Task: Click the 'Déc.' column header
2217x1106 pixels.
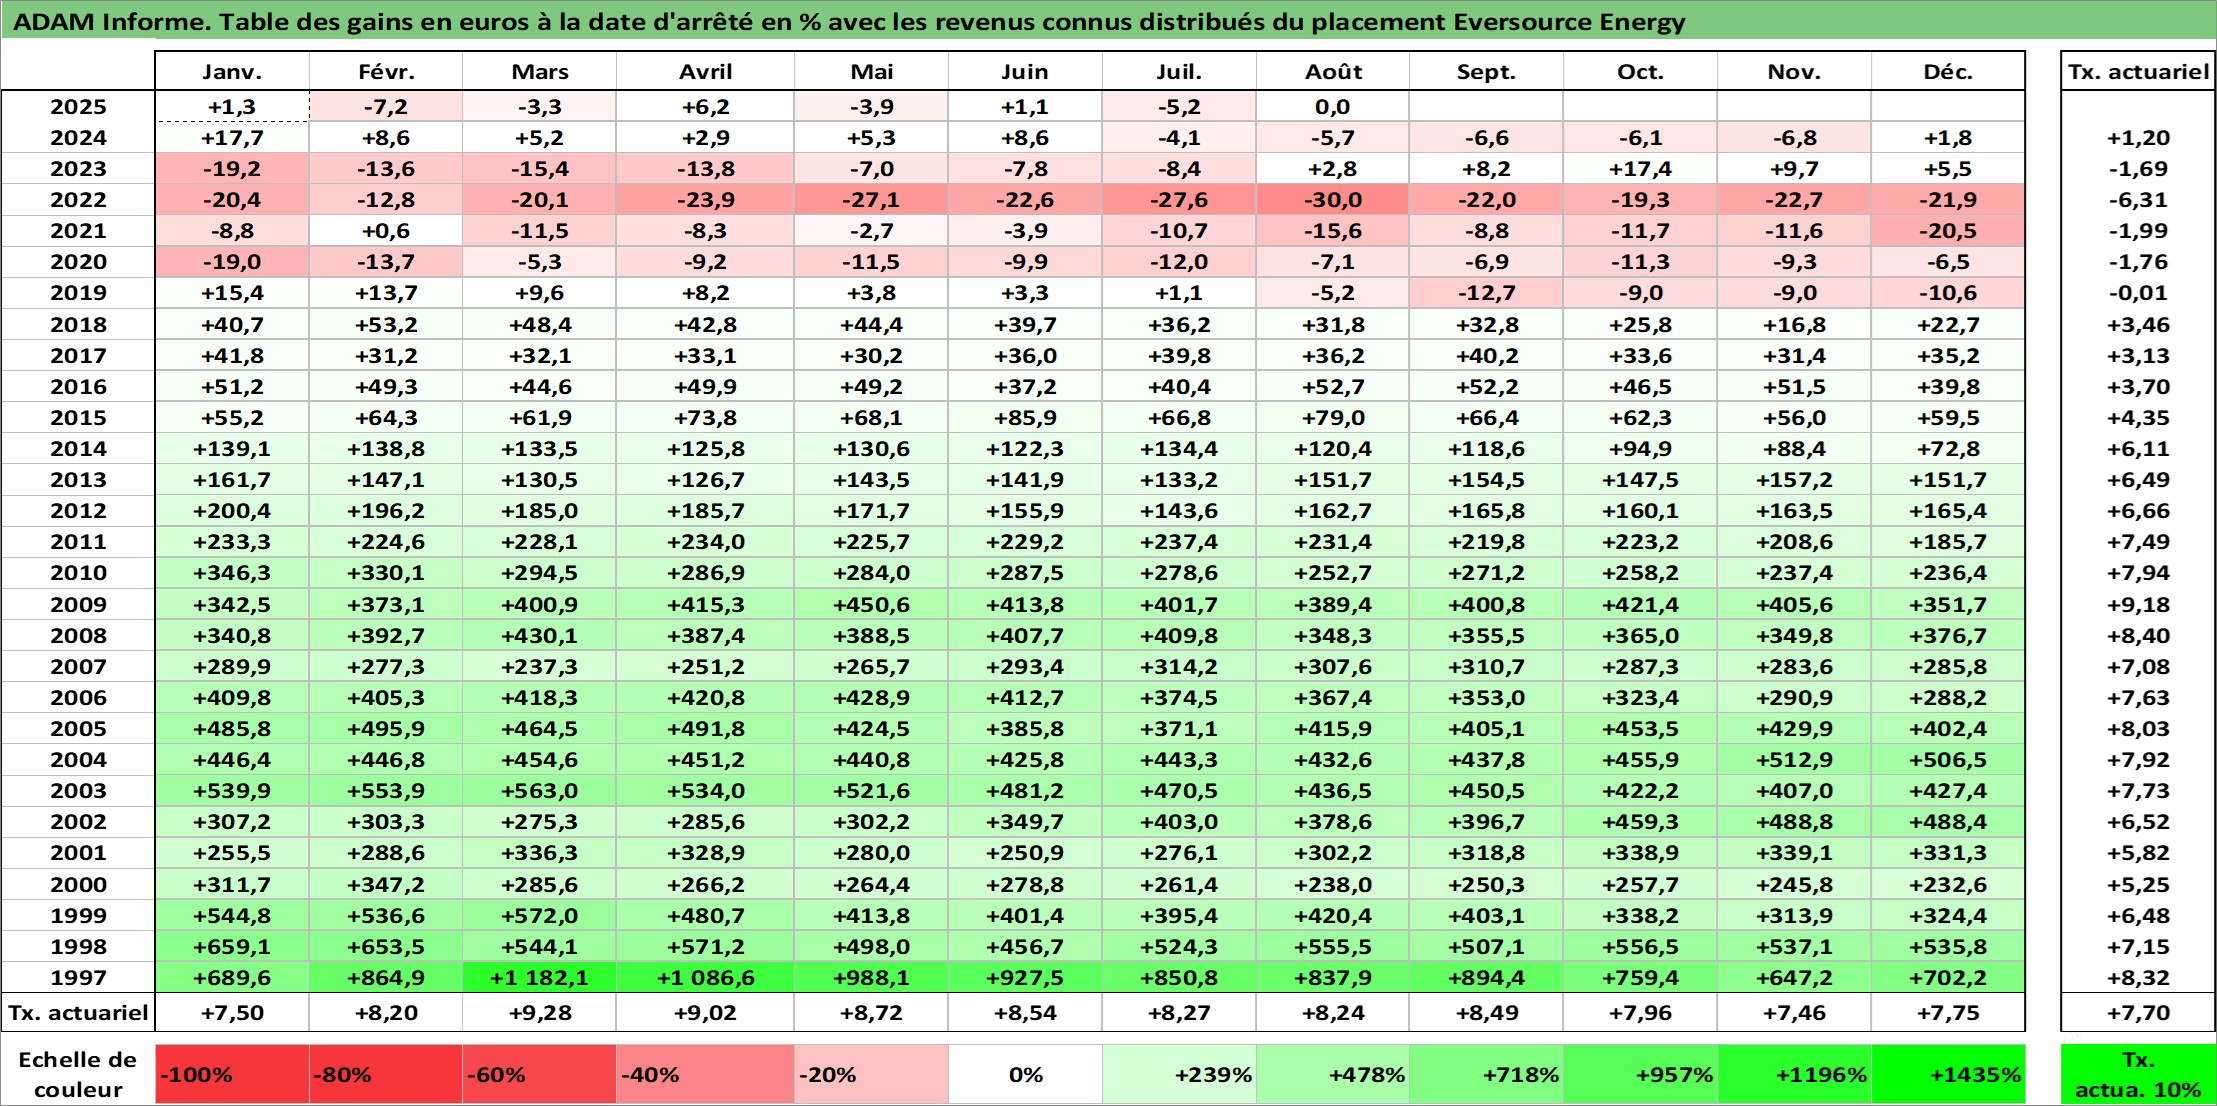Action: (1948, 72)
